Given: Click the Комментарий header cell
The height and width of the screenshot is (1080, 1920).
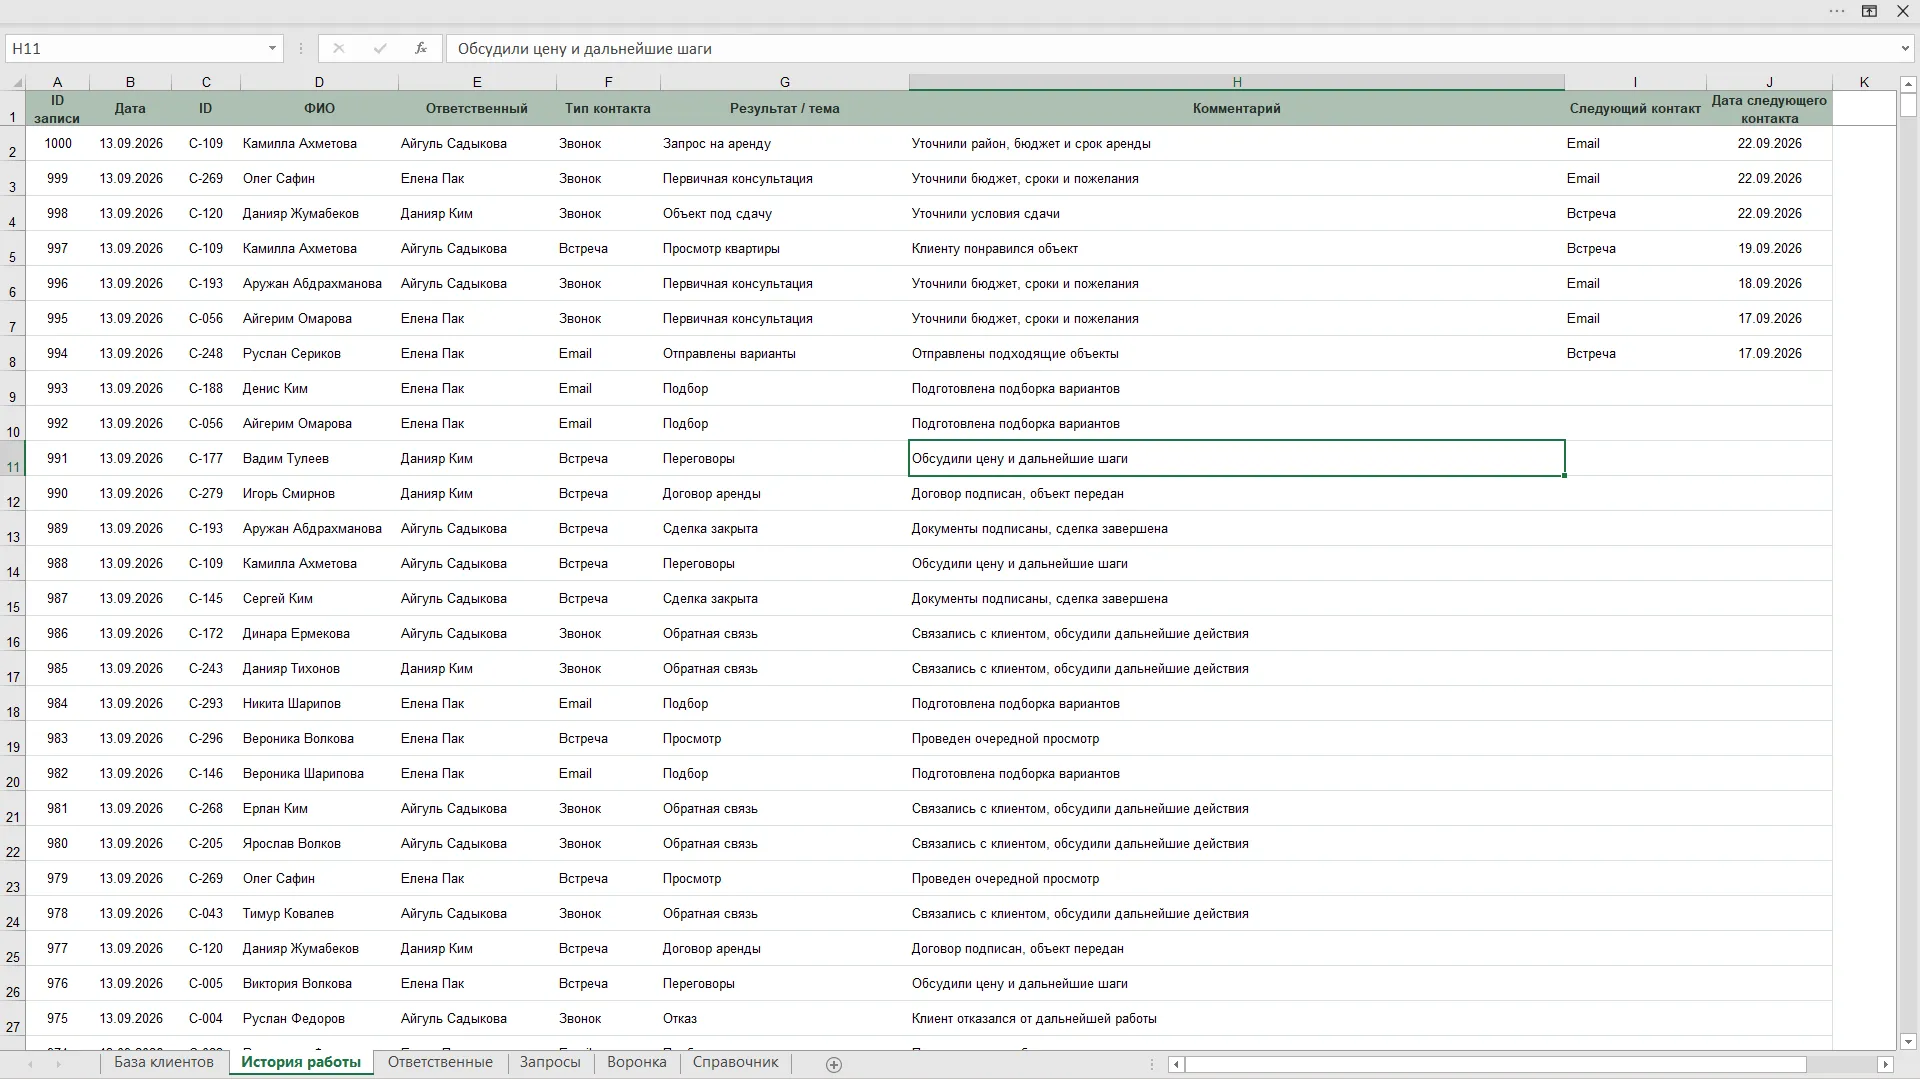Looking at the screenshot, I should click(x=1237, y=108).
